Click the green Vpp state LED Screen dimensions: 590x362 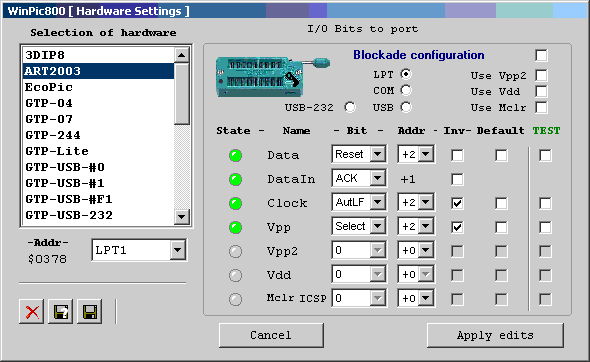click(236, 227)
